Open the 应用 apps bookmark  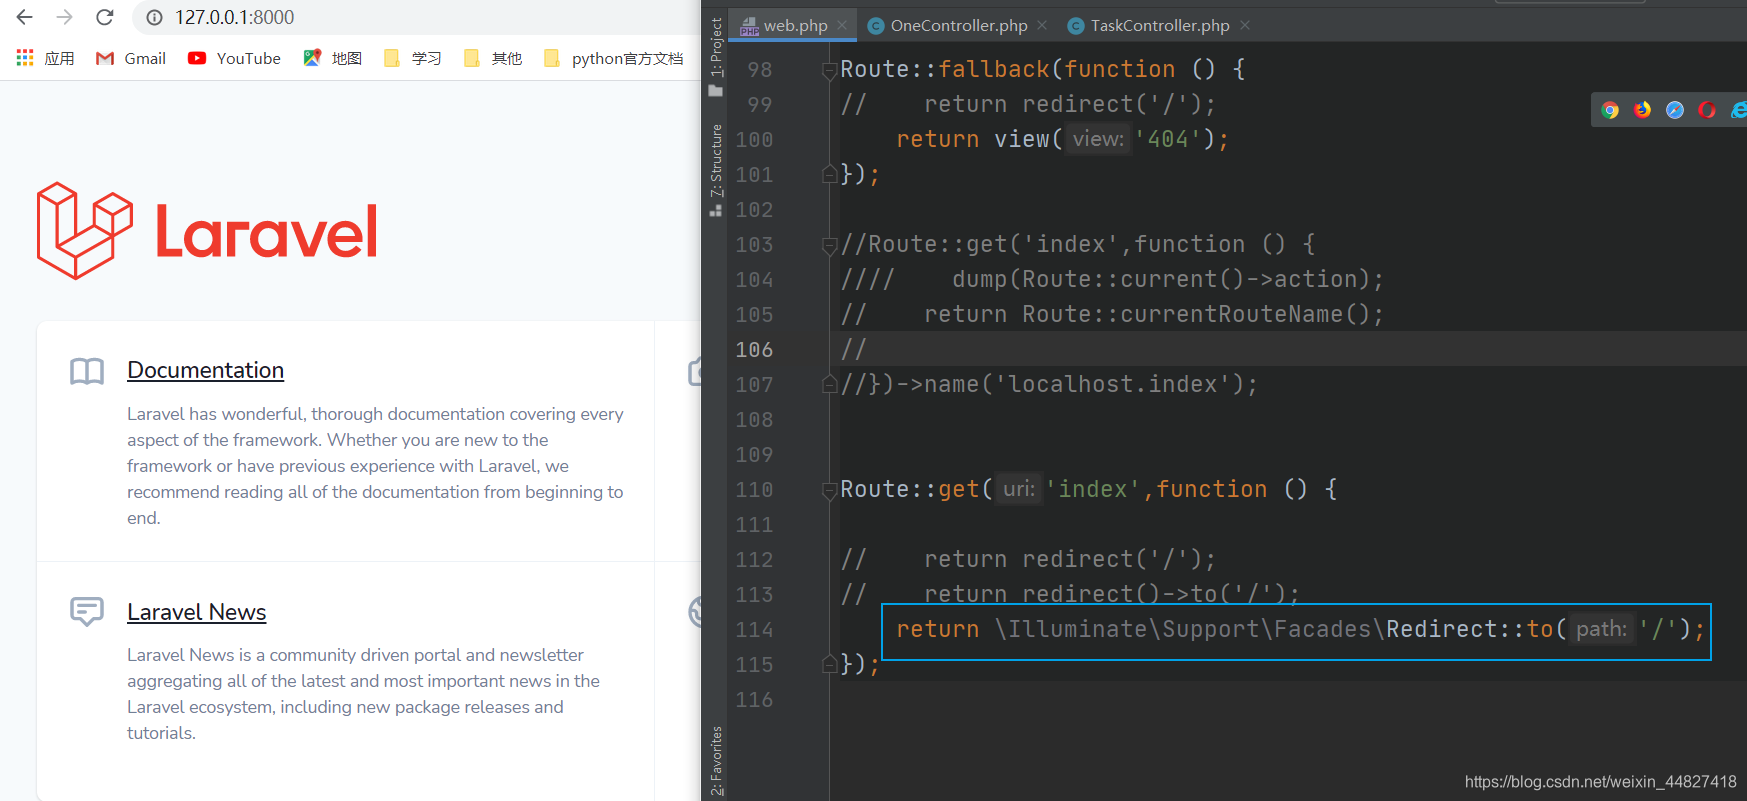click(45, 58)
